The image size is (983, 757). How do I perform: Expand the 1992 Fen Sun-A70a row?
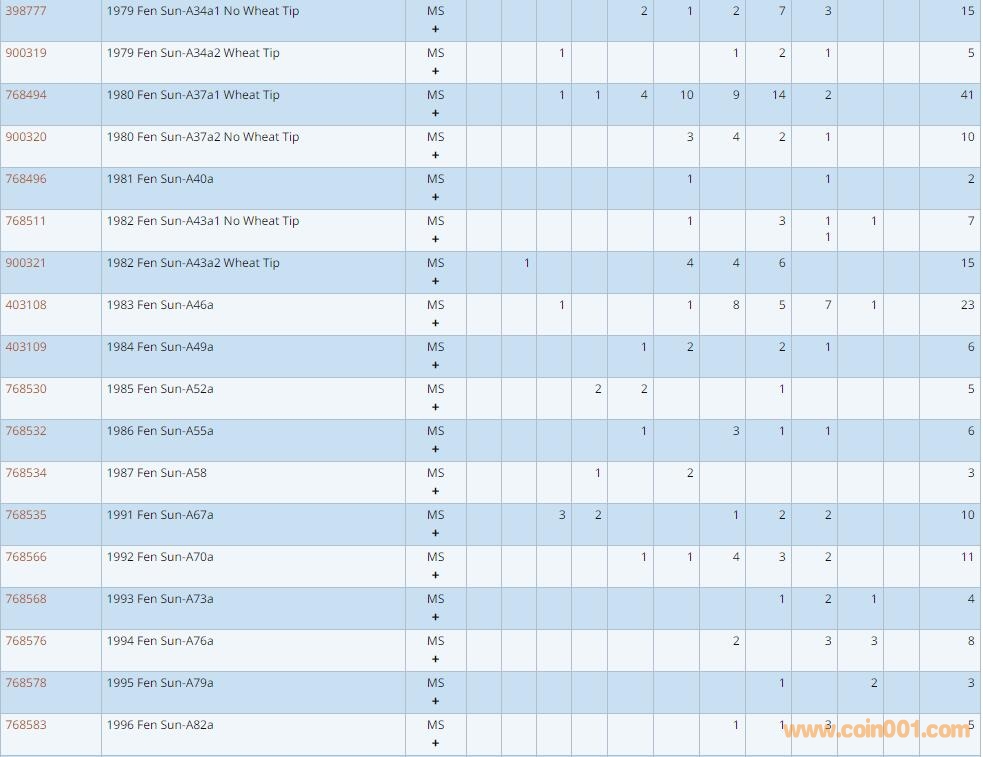pyautogui.click(x=435, y=576)
